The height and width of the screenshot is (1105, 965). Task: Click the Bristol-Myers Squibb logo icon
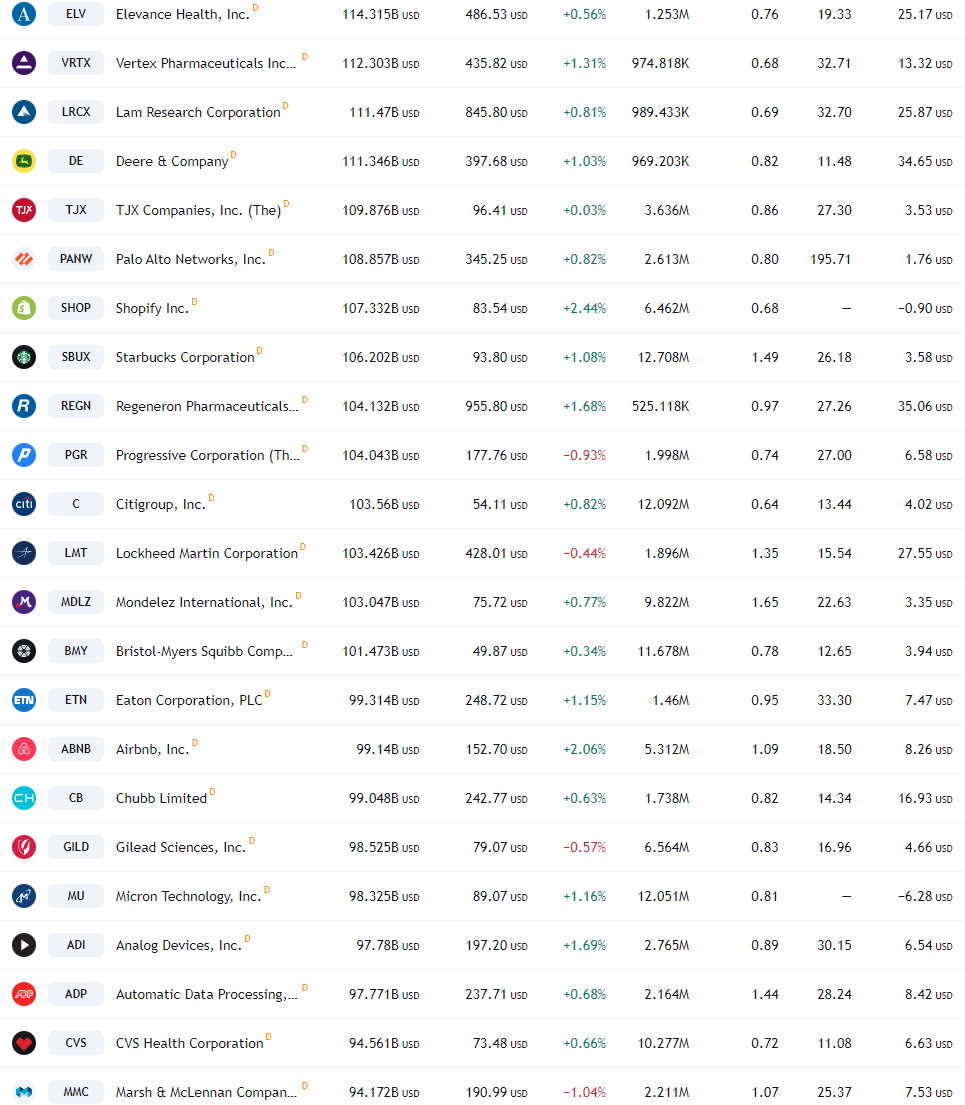pos(24,650)
